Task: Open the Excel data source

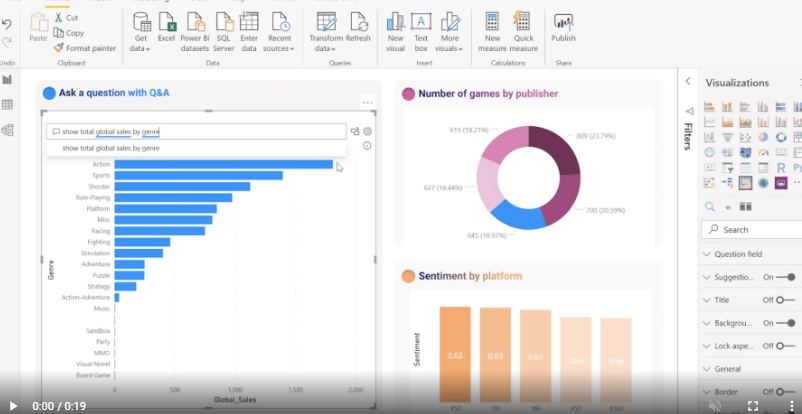Action: tap(166, 28)
